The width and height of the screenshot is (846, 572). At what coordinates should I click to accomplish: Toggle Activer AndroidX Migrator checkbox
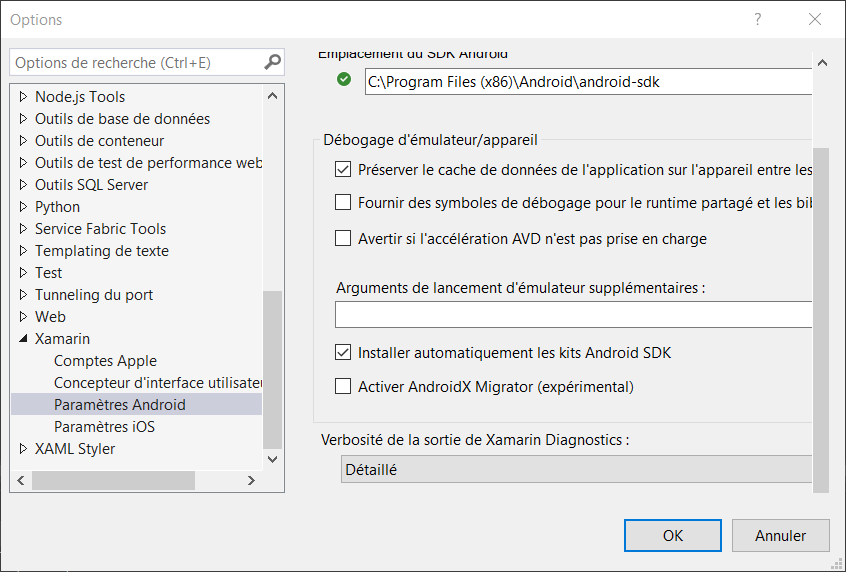coord(343,387)
